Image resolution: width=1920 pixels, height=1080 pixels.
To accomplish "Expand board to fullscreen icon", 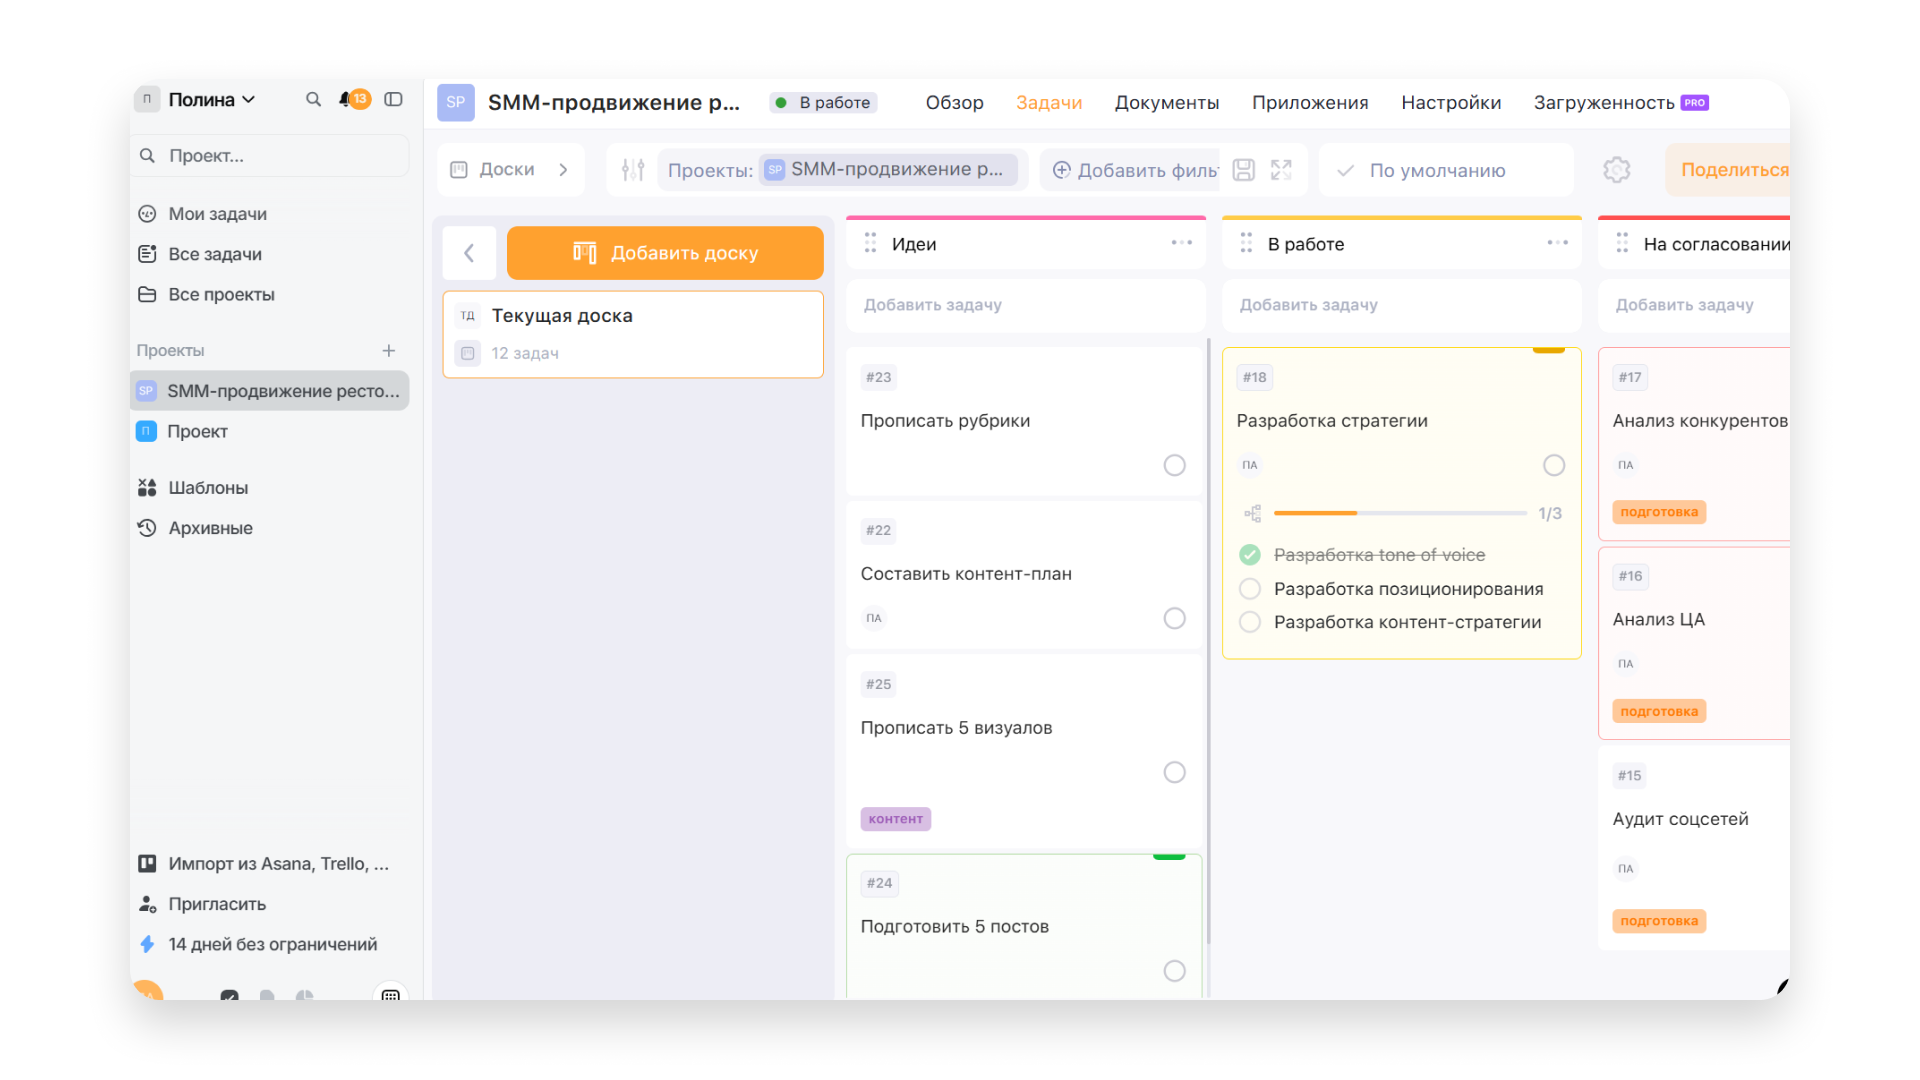I will [x=1281, y=170].
